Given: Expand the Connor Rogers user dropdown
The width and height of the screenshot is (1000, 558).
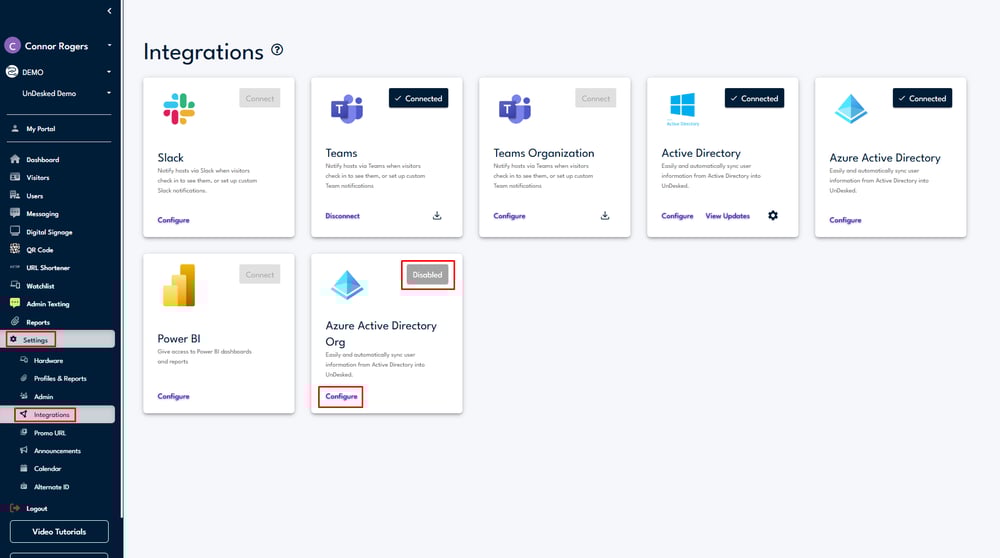Looking at the screenshot, I should pyautogui.click(x=109, y=45).
